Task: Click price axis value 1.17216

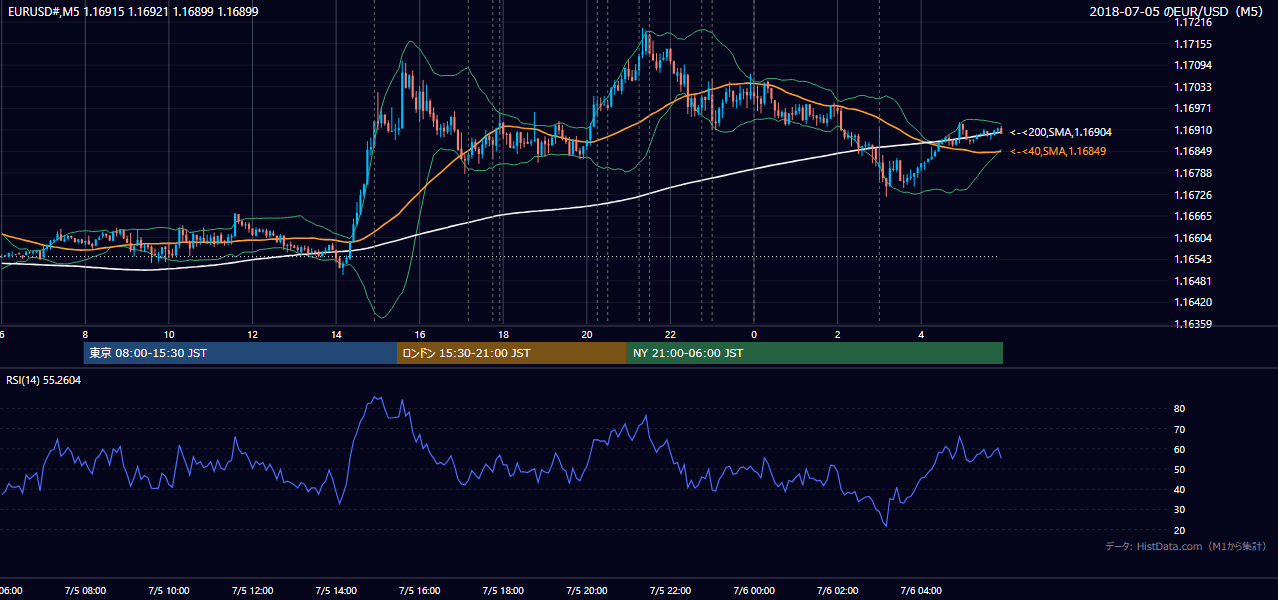Action: (x=1192, y=22)
